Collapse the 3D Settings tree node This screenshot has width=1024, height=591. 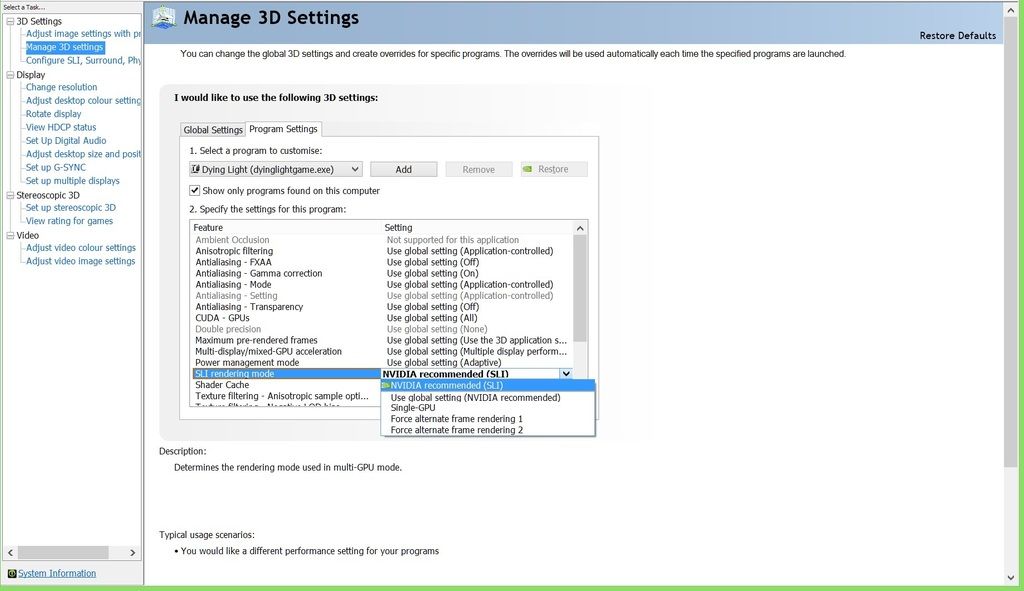tap(10, 22)
